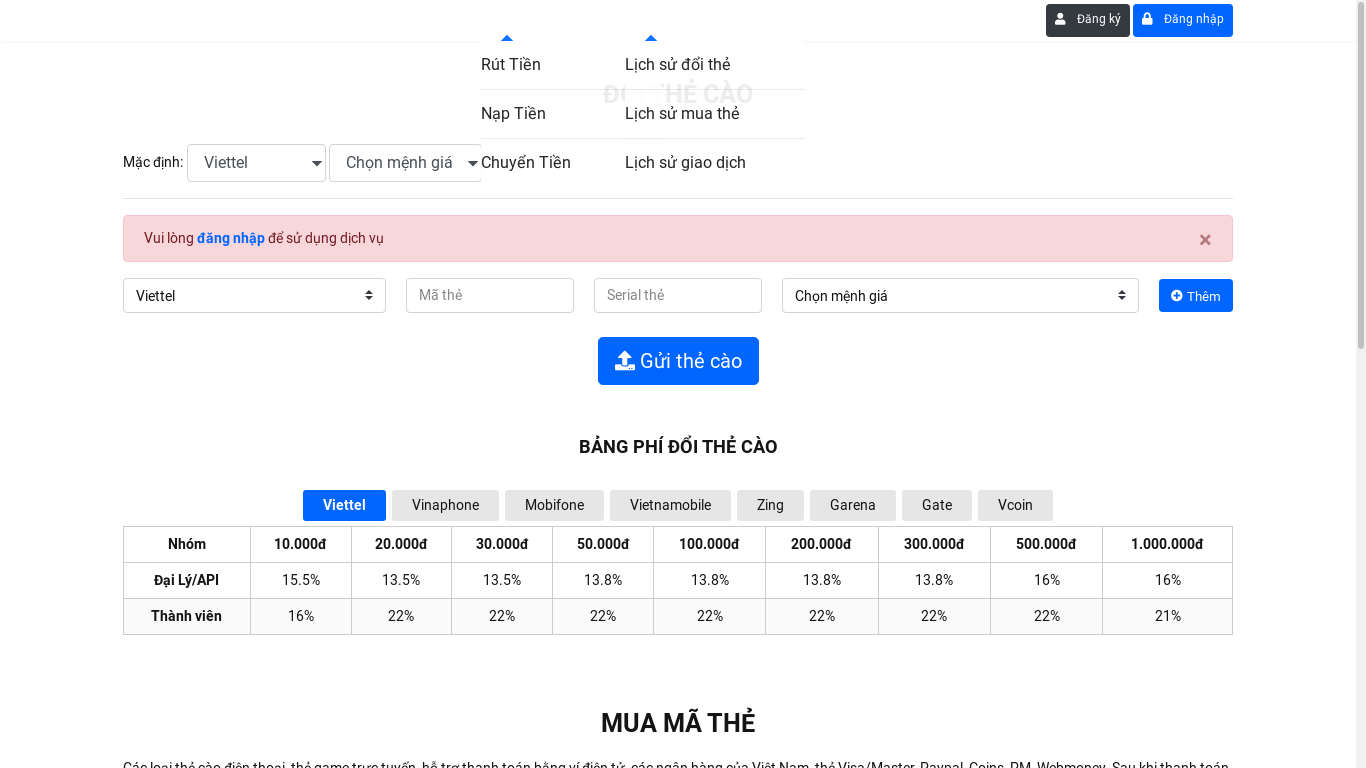Select the Mobifone fee tab

(x=554, y=505)
